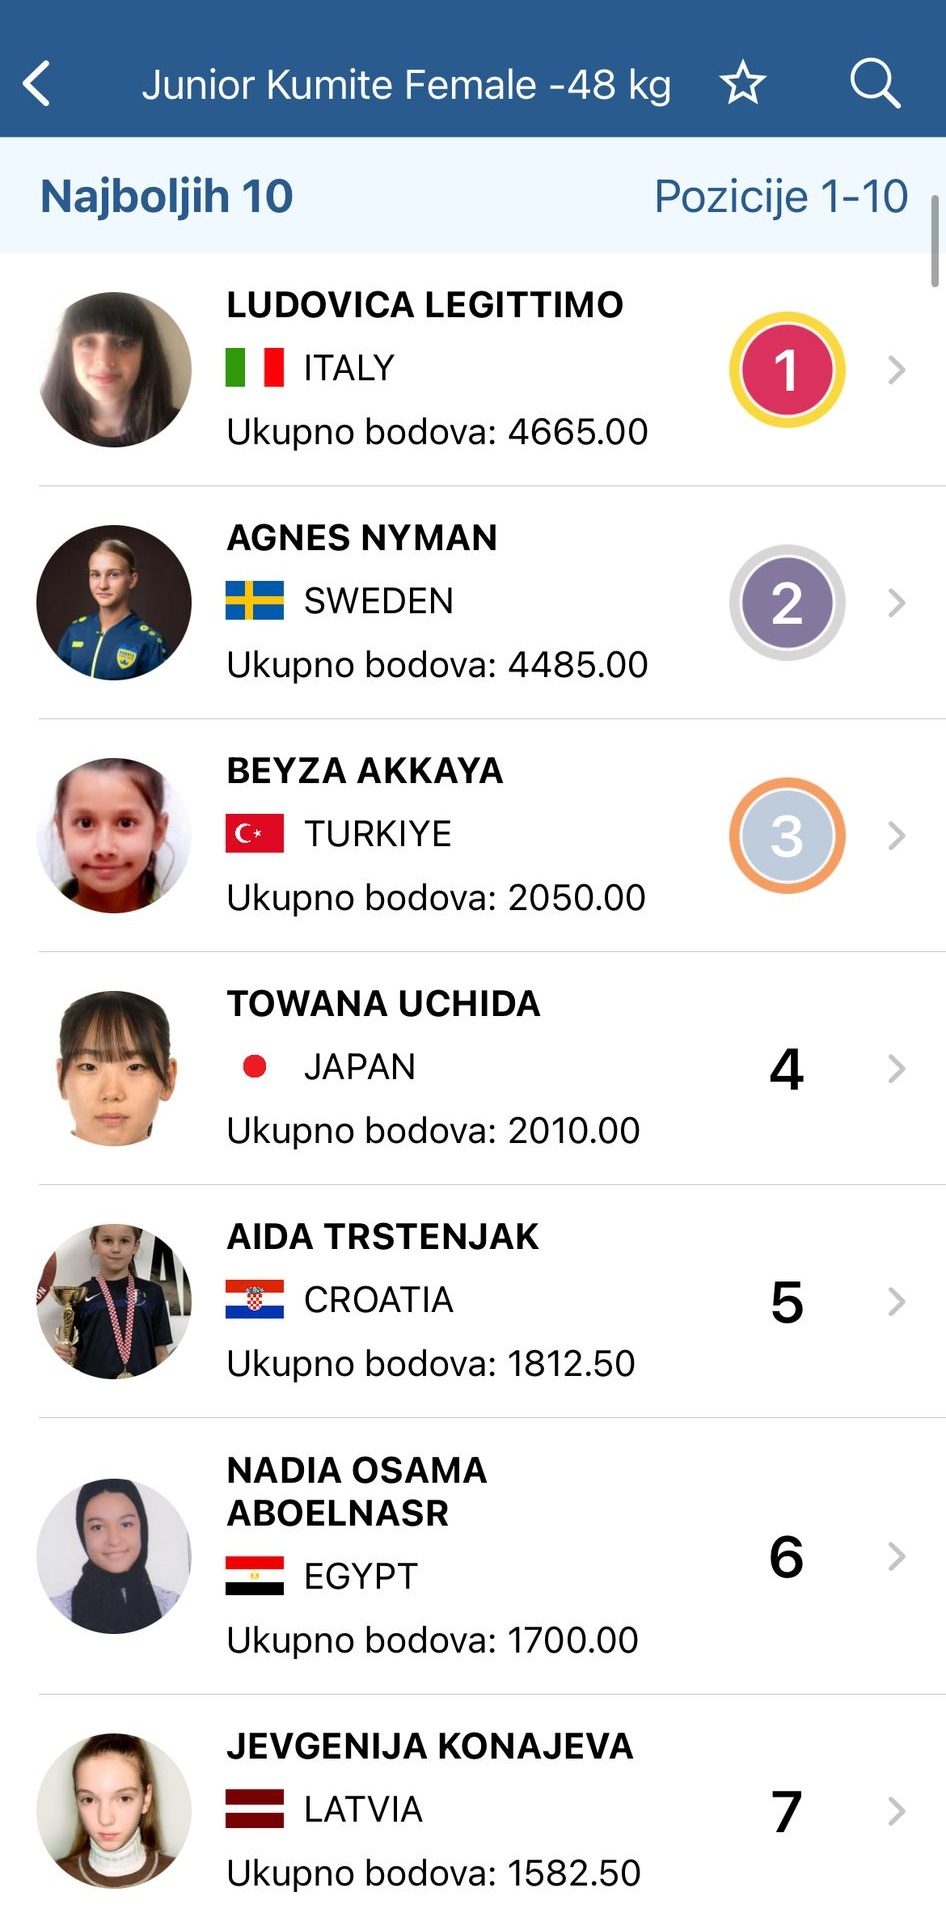Expand Towana Uchida's row chevron
The width and height of the screenshot is (946, 1917).
click(897, 1069)
